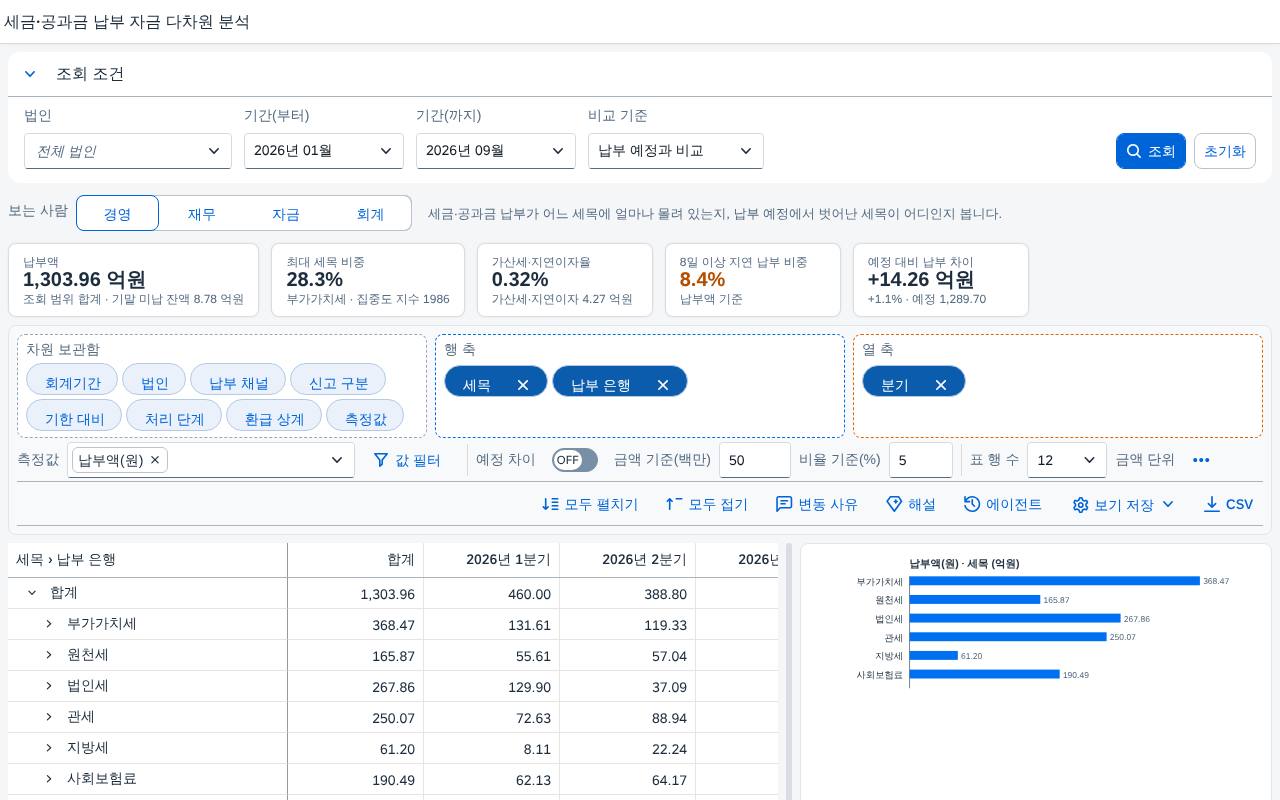Open 변동 사유 comments

[x=817, y=505]
